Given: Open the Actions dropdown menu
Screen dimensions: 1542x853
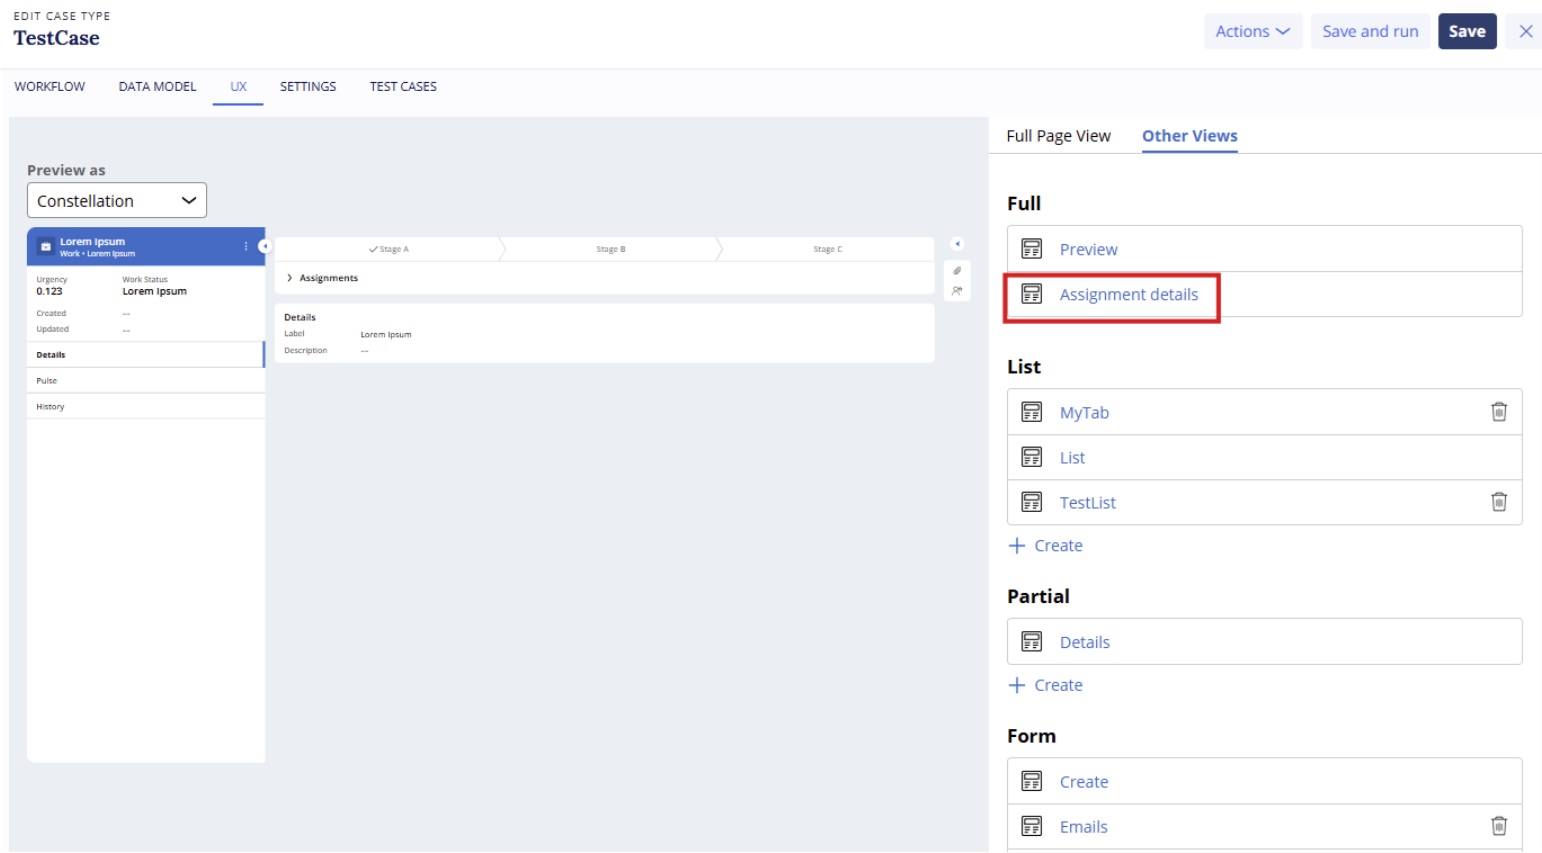Looking at the screenshot, I should [1253, 31].
